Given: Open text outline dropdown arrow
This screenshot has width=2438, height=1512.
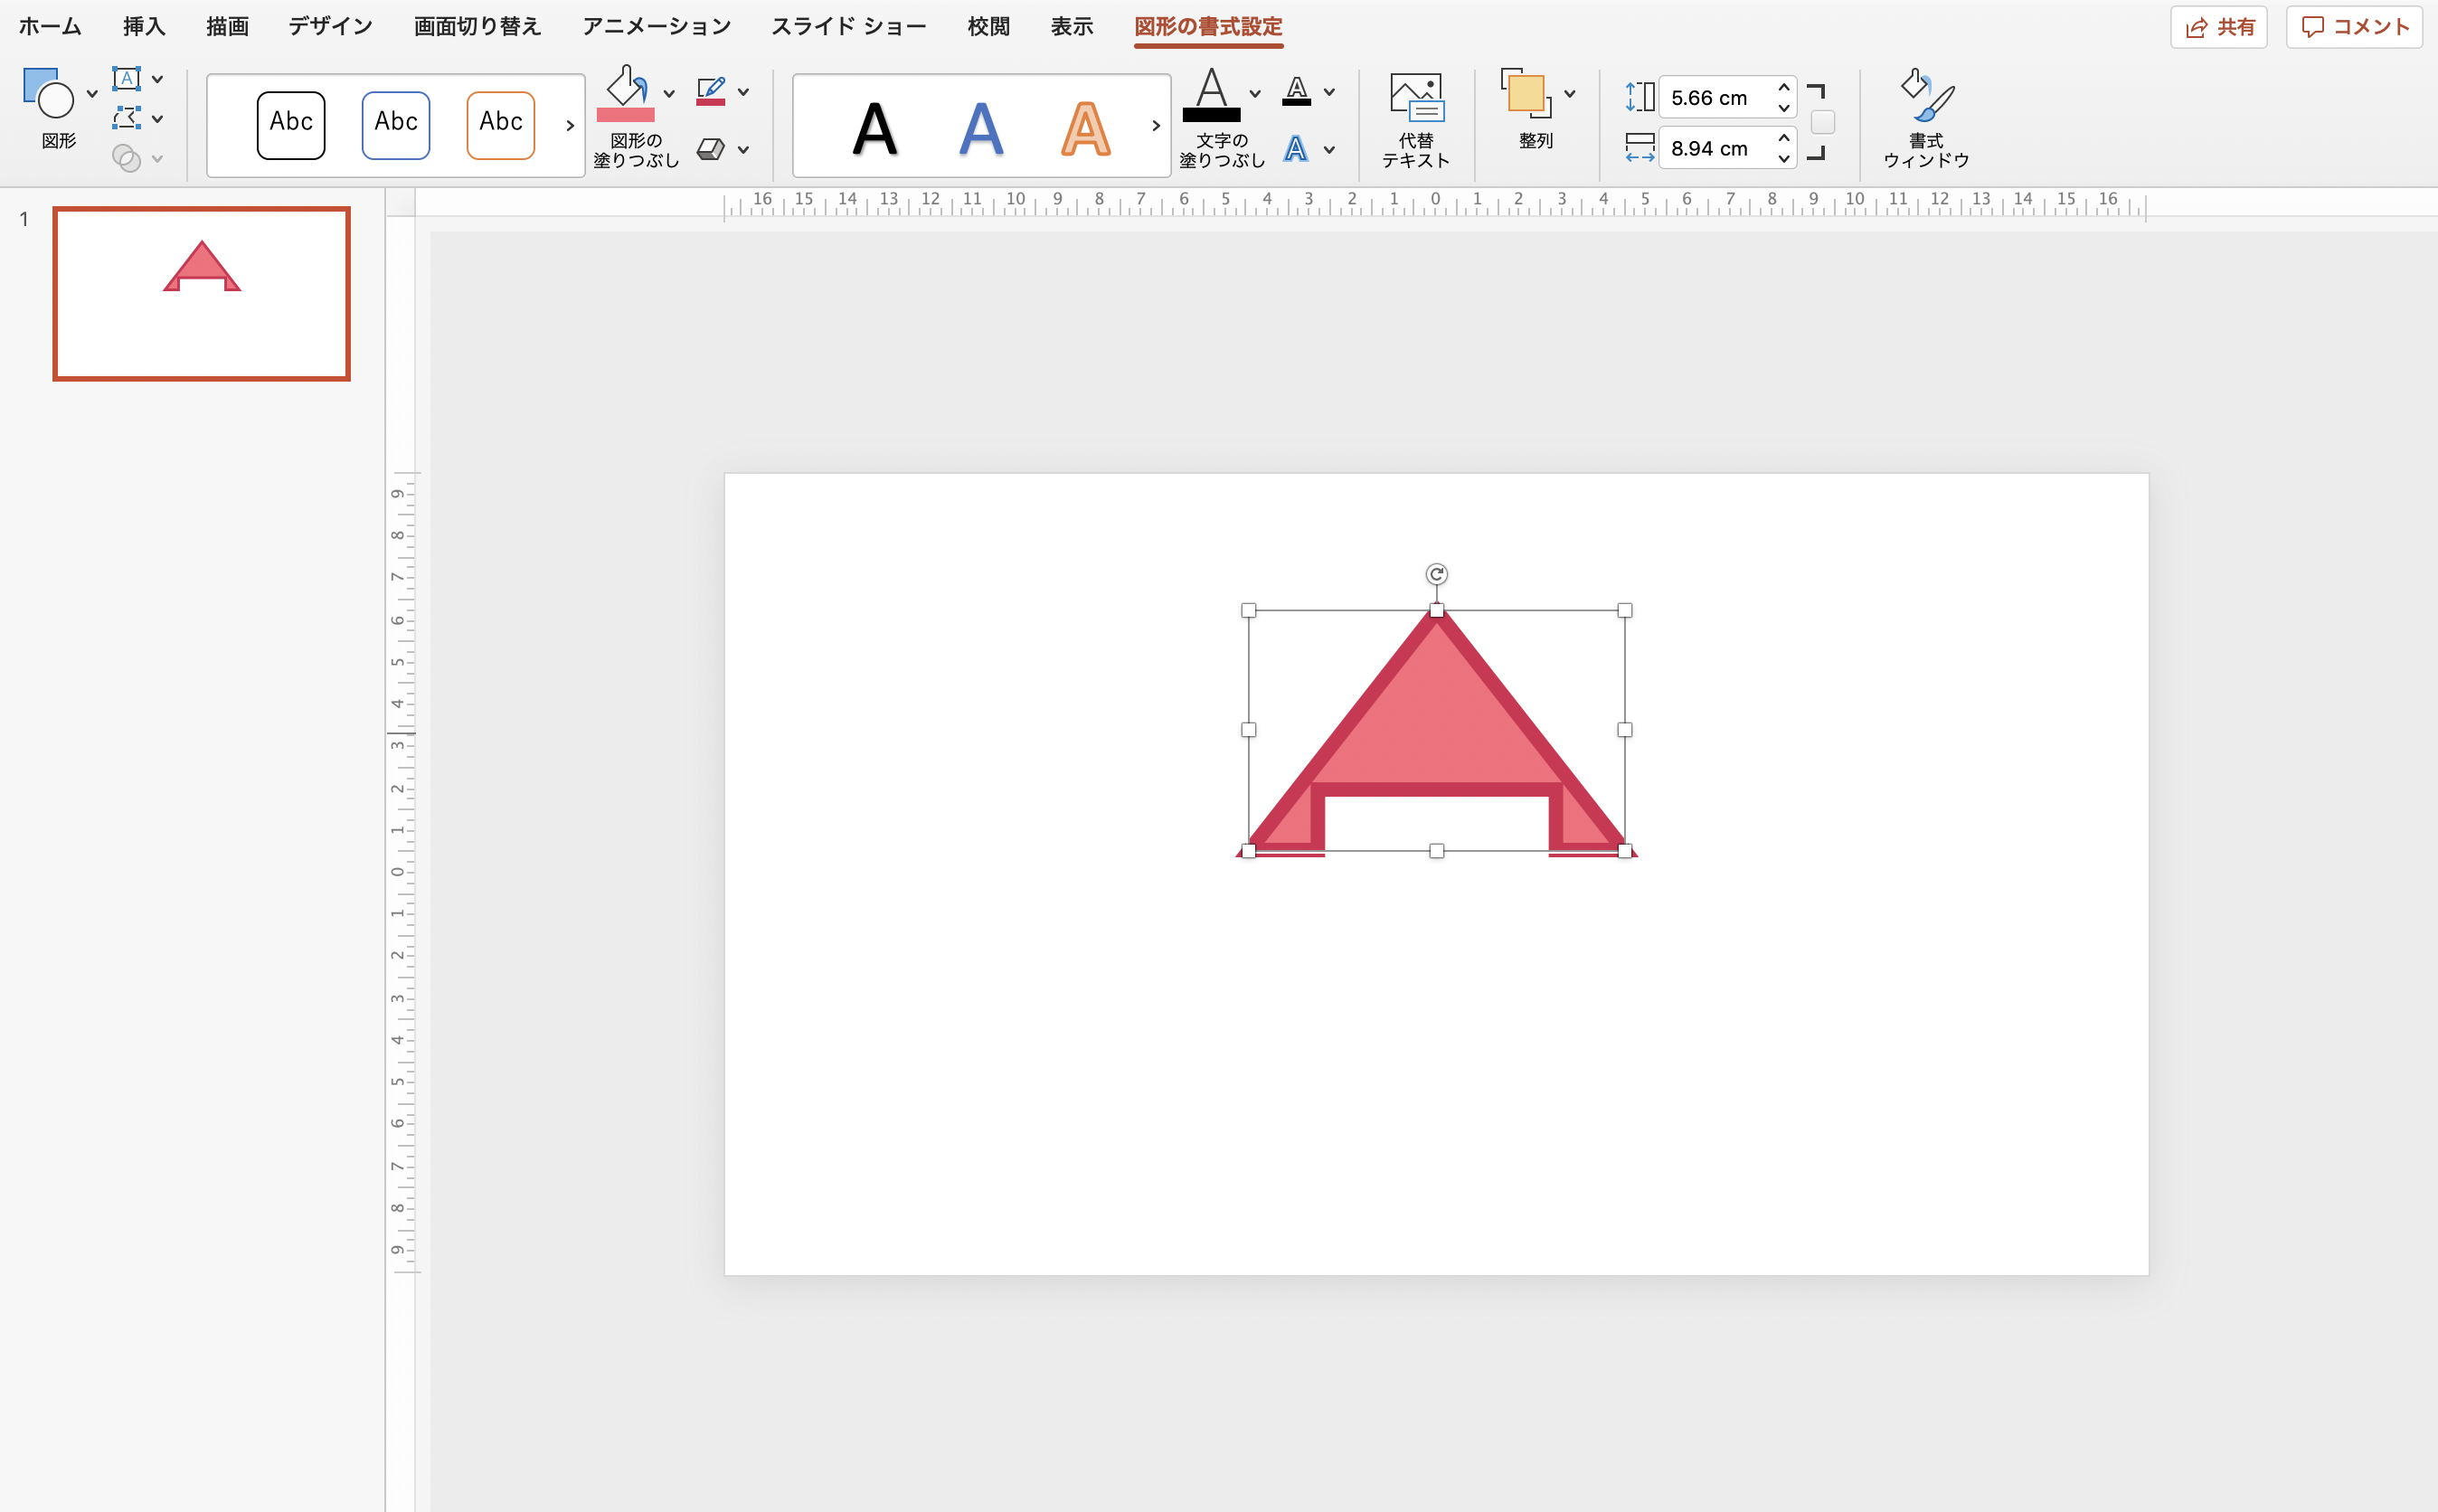Looking at the screenshot, I should click(x=1329, y=92).
